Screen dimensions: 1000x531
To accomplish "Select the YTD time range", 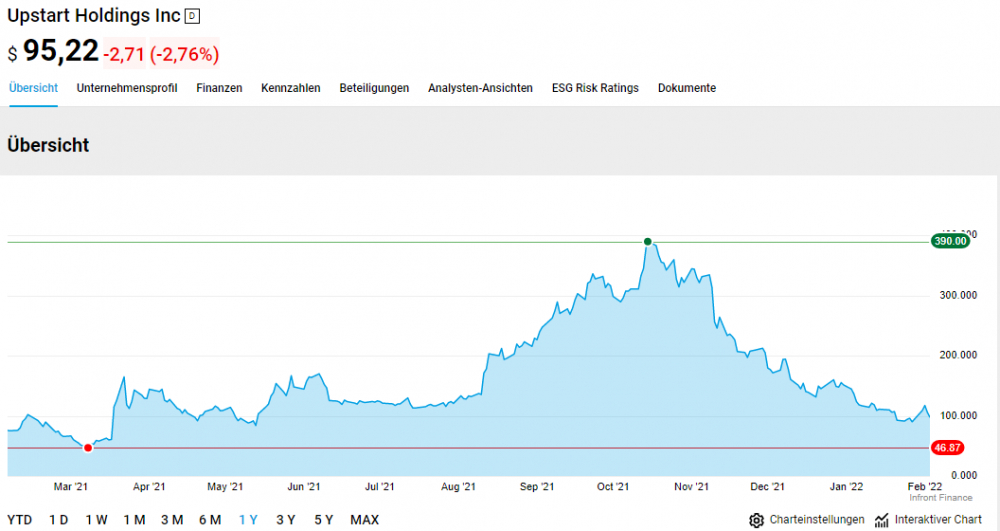I will (x=20, y=520).
